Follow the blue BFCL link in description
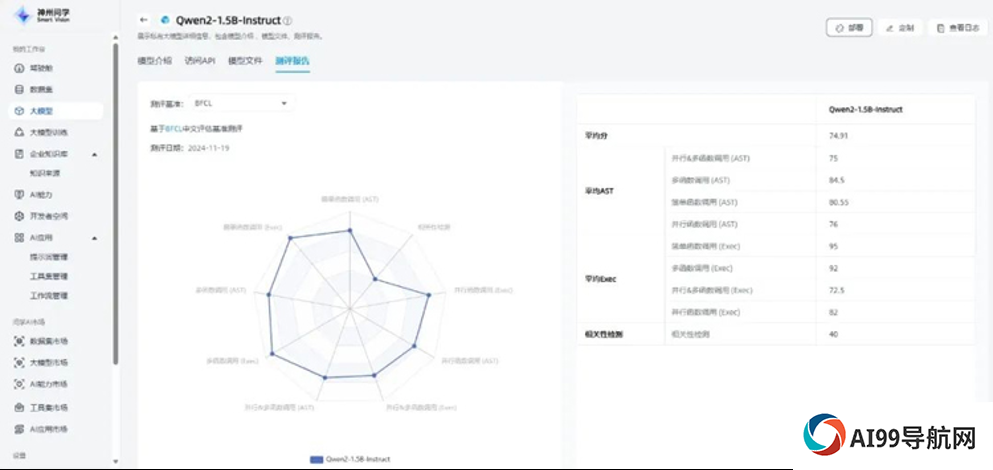 [x=174, y=129]
